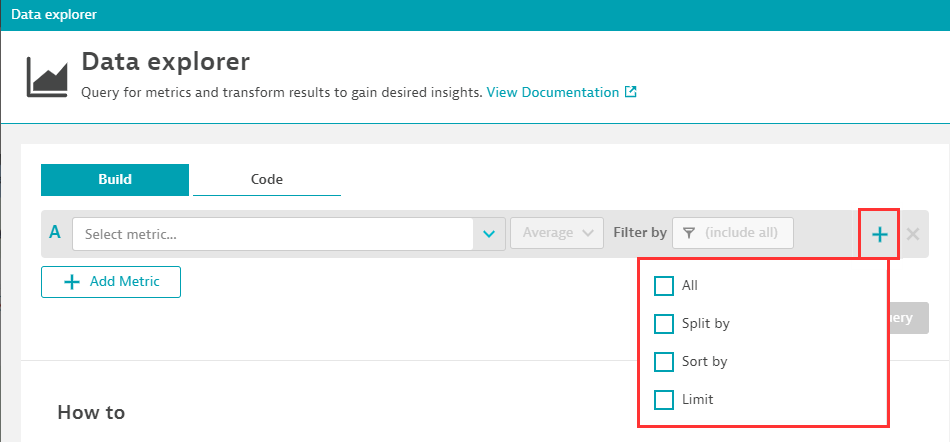Expand the Select metric dropdown arrow
Viewport: 950px width, 442px height.
[x=488, y=234]
